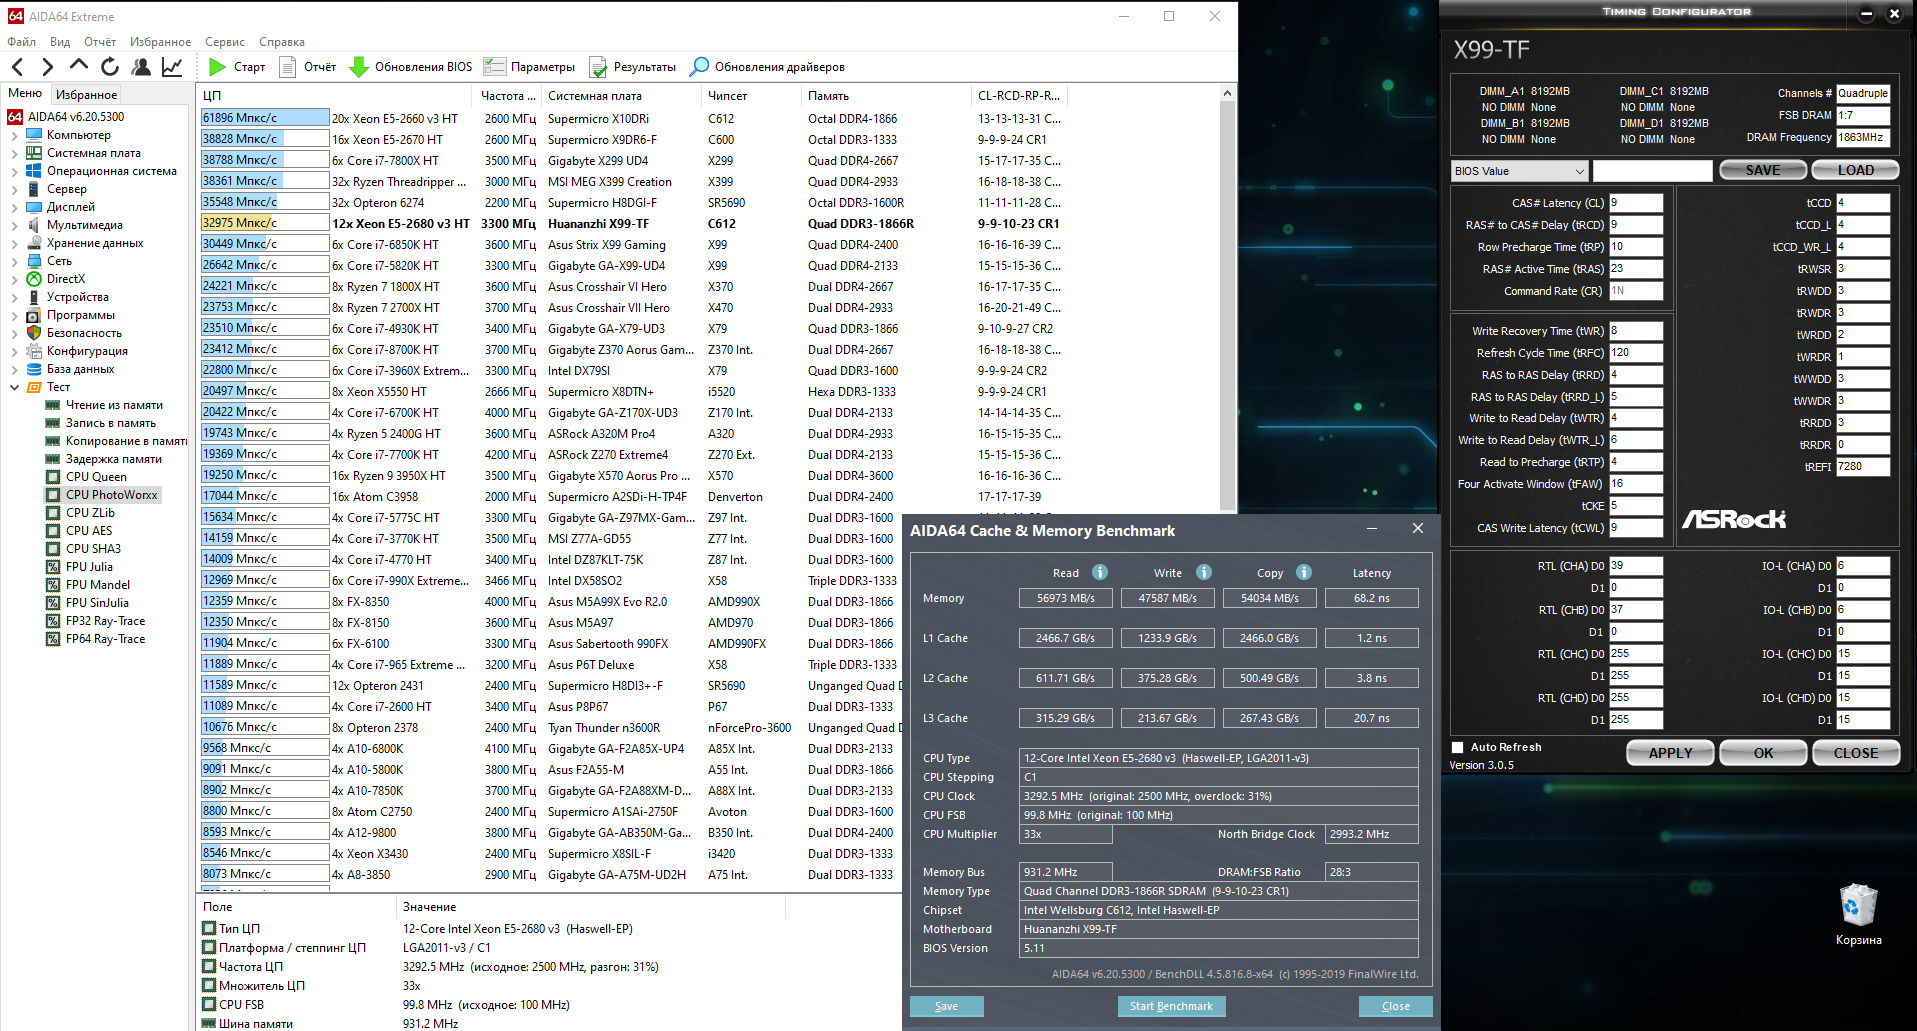1917x1031 pixels.
Task: Click the Операционная система Windows icon
Action: tap(34, 171)
